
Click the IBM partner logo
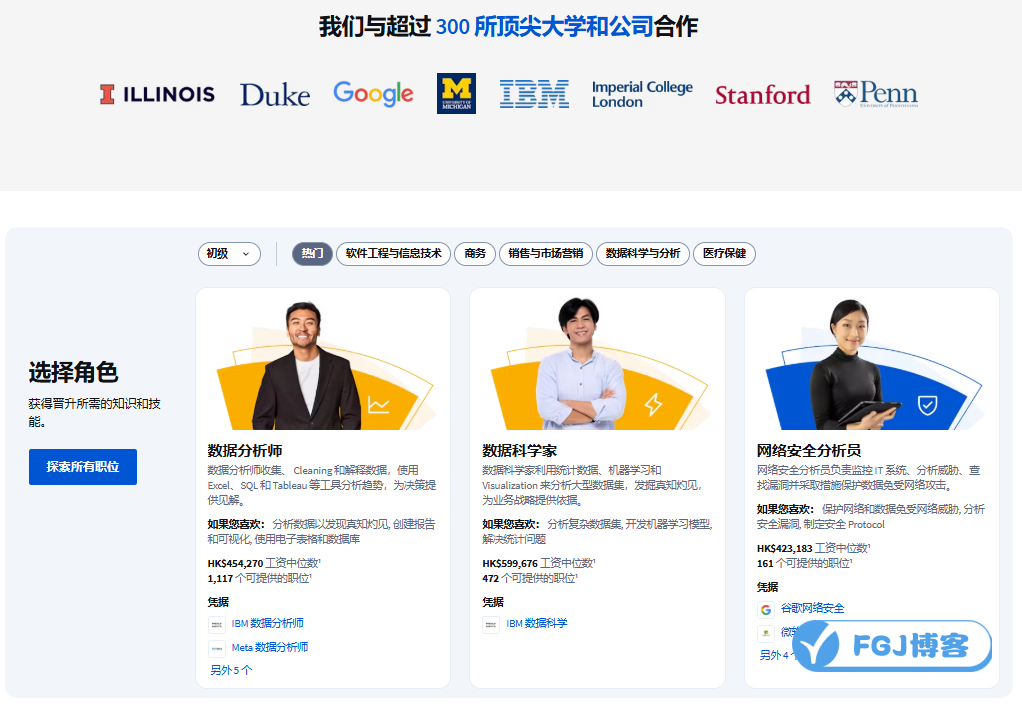click(534, 94)
